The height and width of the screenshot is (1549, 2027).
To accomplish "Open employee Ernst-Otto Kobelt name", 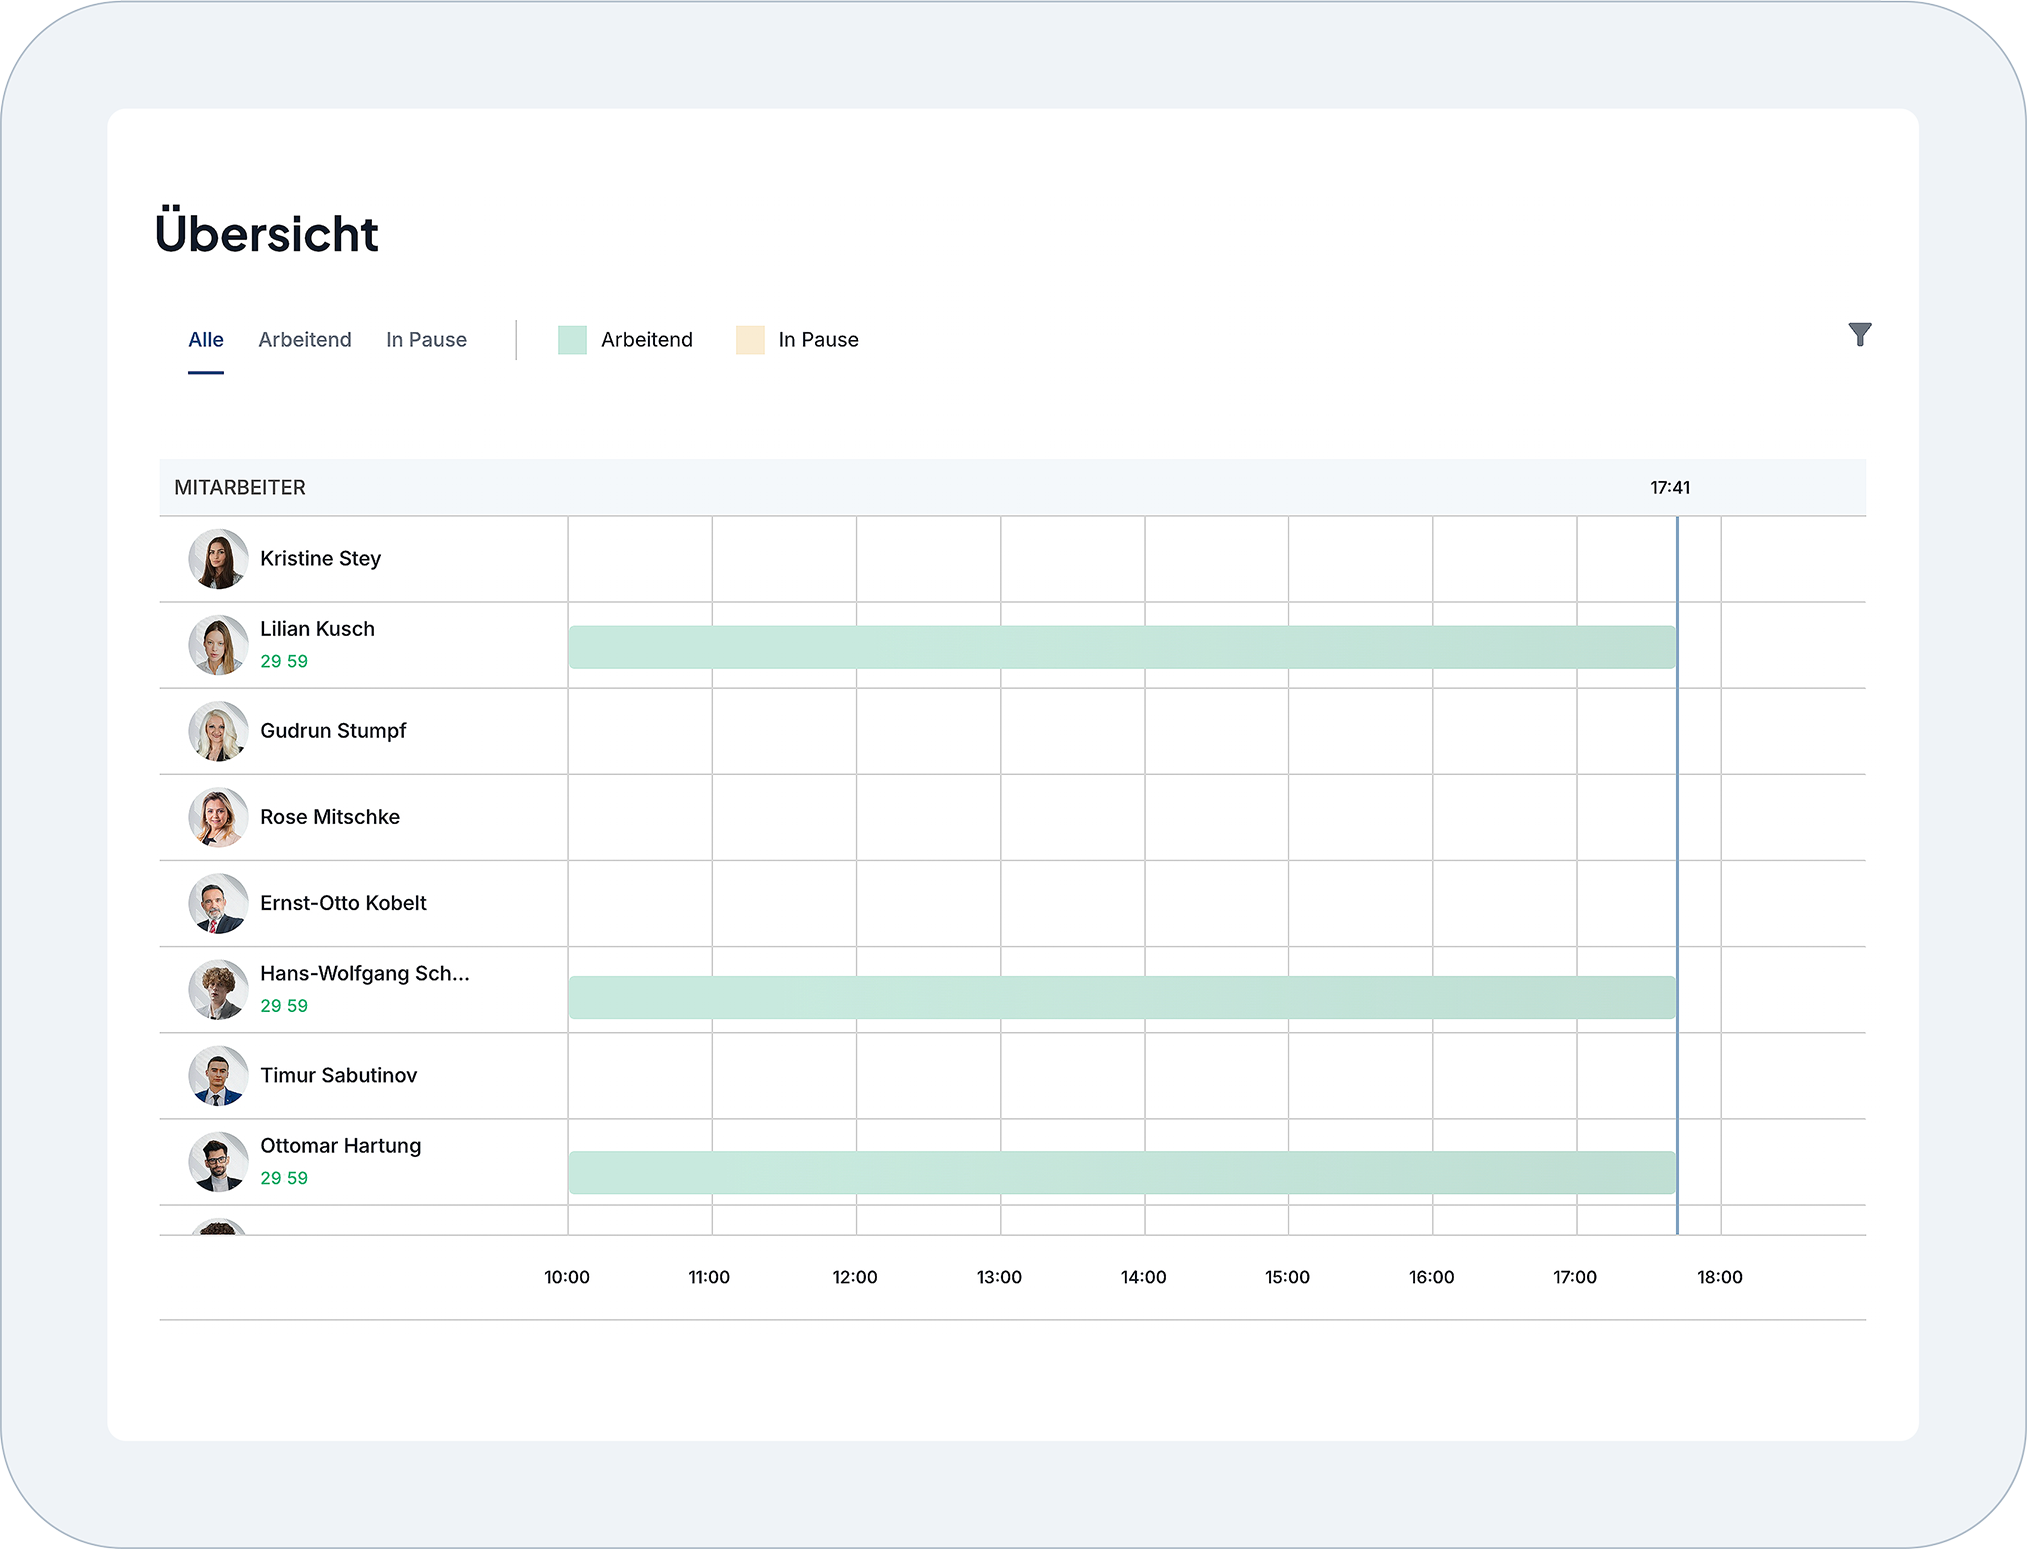I will 343,903.
